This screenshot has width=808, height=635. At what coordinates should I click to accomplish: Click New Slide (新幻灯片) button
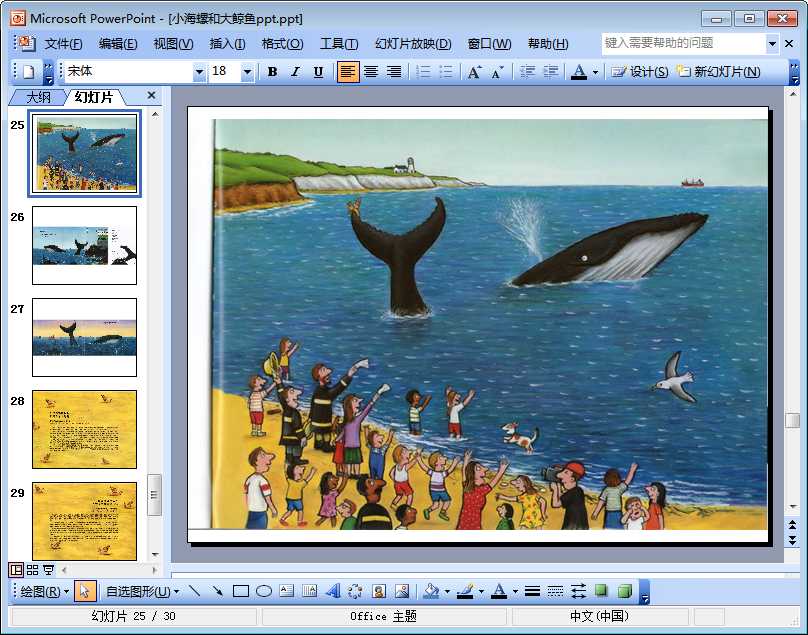[718, 72]
